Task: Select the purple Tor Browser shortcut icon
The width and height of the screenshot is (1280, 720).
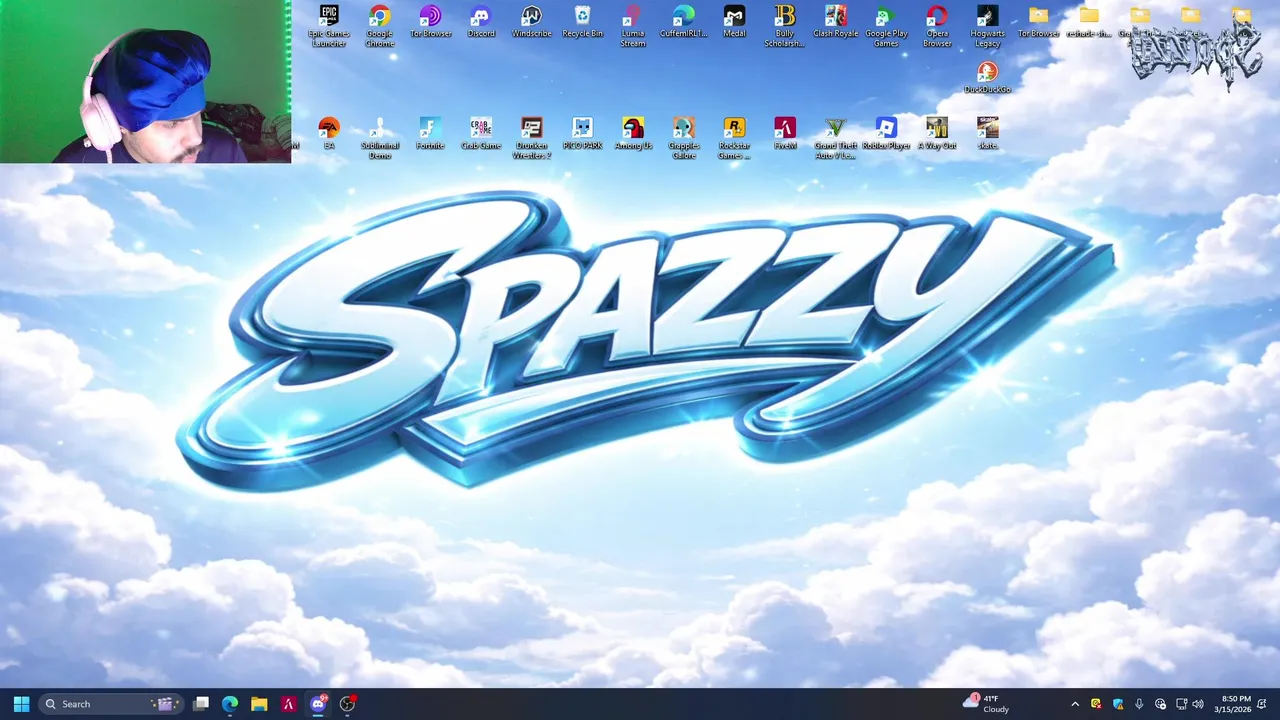Action: (430, 22)
